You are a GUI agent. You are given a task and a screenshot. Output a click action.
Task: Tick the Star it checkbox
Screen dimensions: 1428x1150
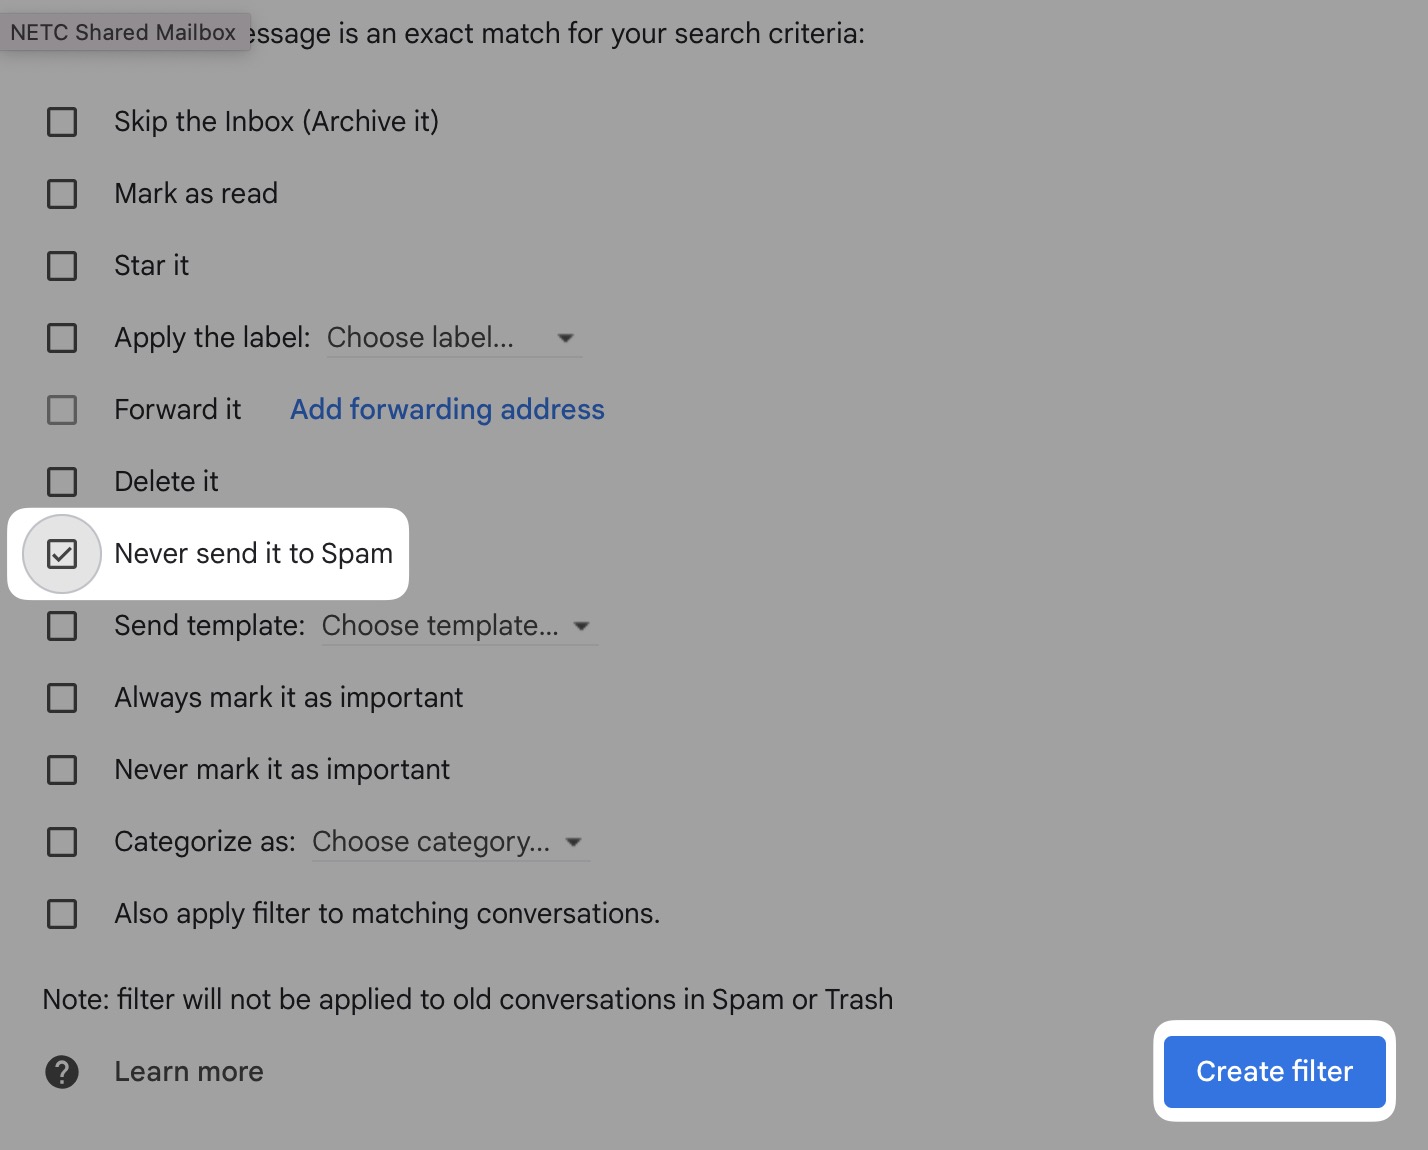coord(62,266)
